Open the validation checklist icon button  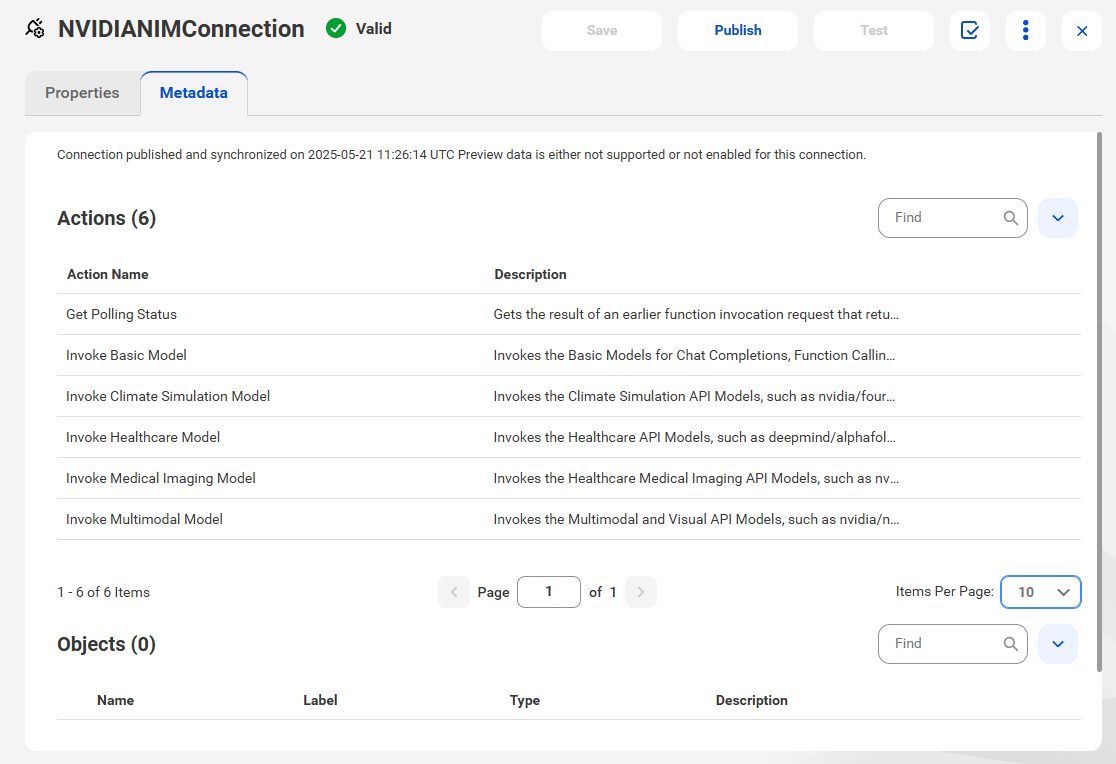pos(969,31)
